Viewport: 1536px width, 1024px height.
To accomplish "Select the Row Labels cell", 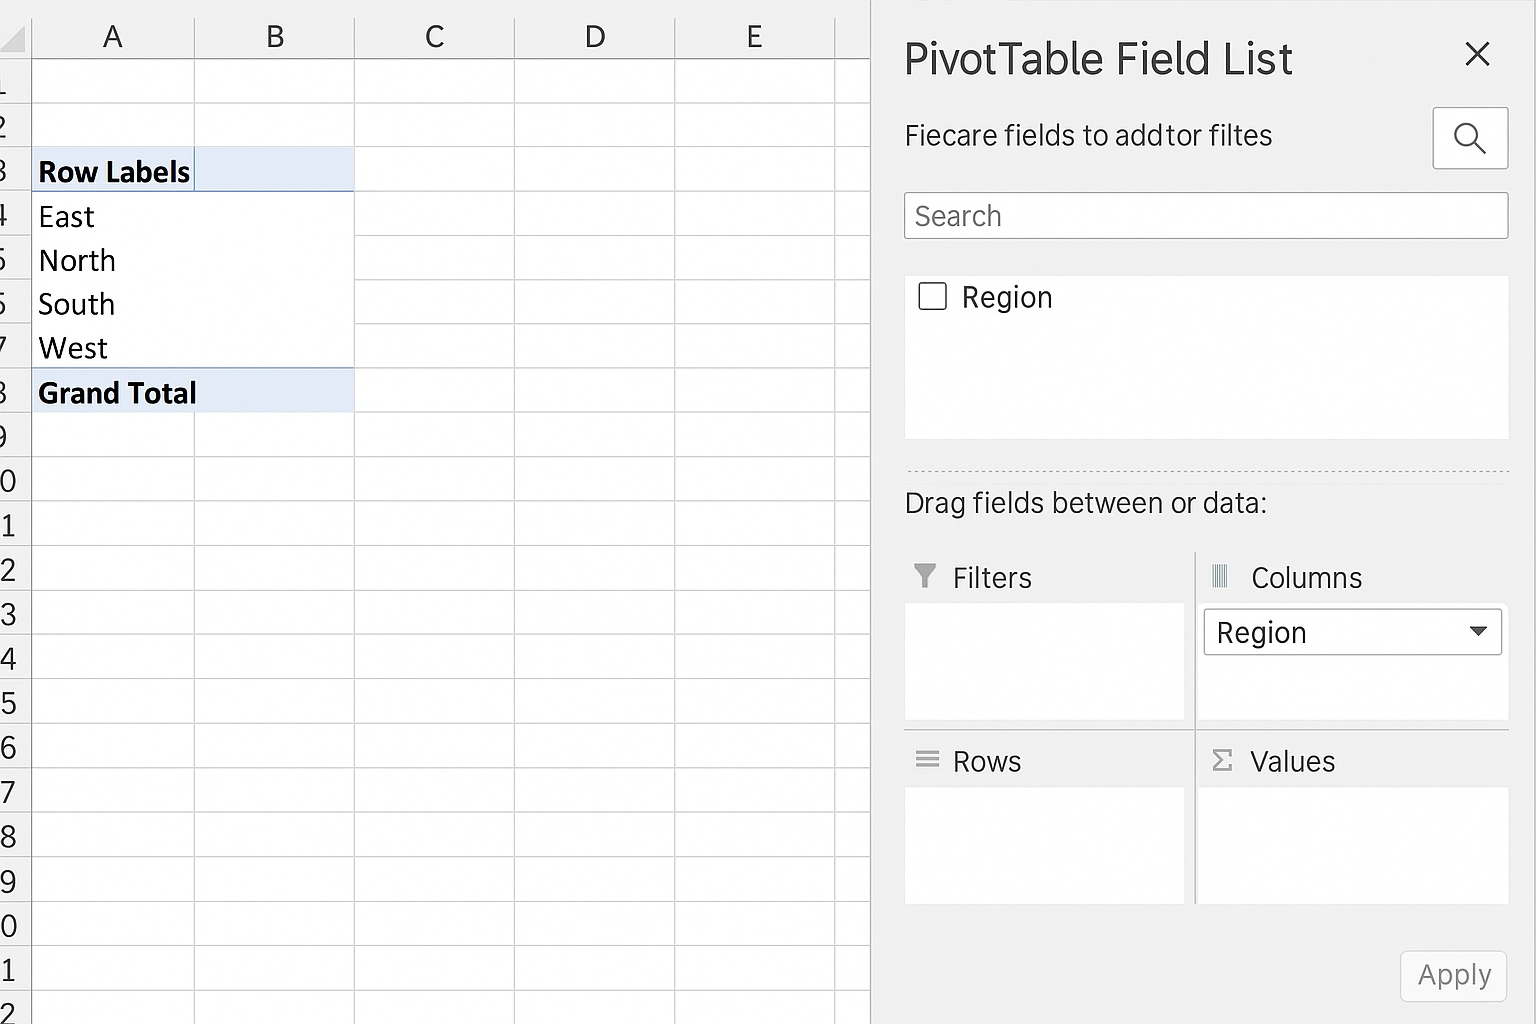I will pyautogui.click(x=113, y=170).
